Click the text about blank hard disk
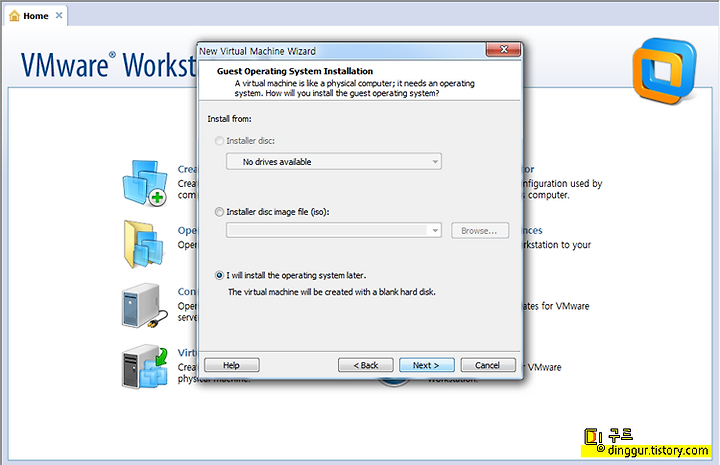720x465 pixels. [332, 292]
